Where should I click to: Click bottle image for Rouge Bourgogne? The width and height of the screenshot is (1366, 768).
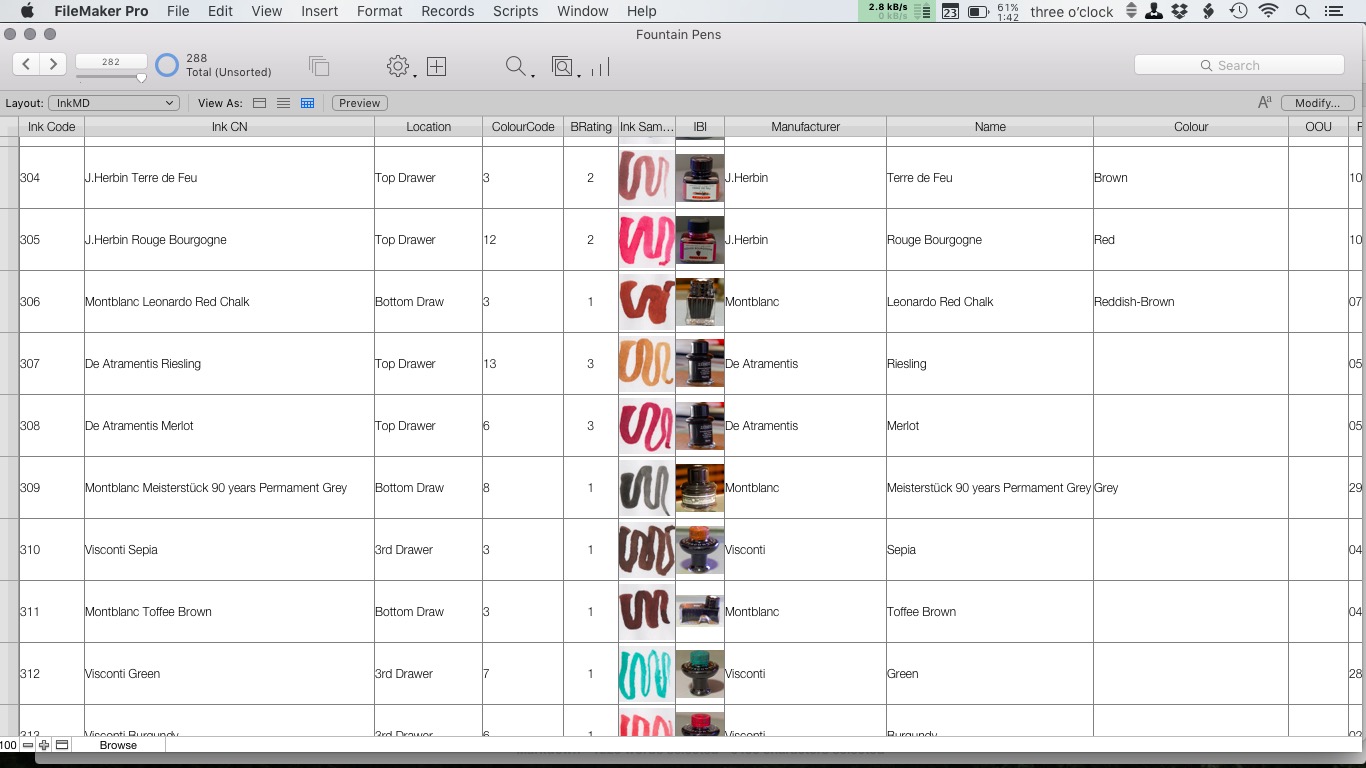(700, 239)
